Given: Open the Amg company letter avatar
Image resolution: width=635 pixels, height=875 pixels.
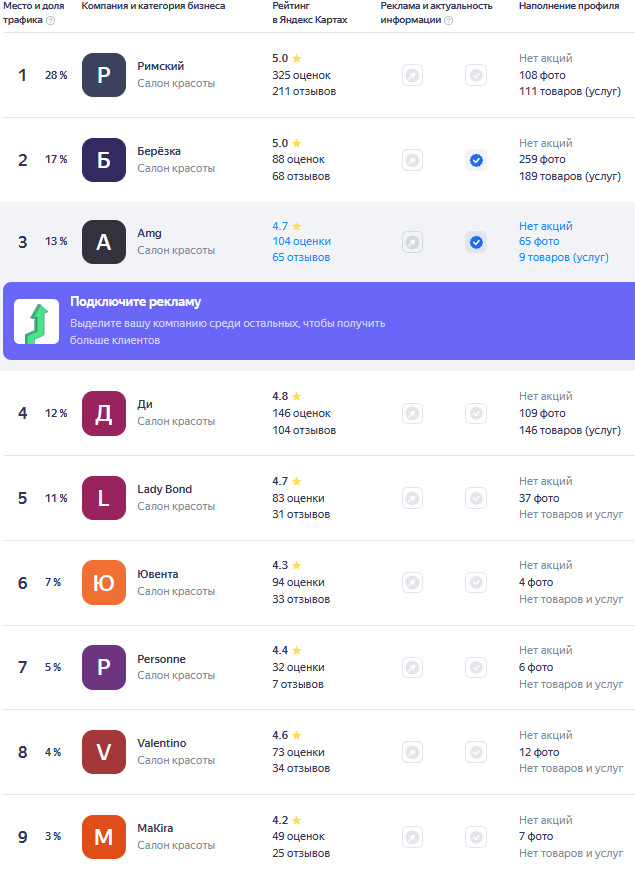Looking at the screenshot, I should point(104,242).
